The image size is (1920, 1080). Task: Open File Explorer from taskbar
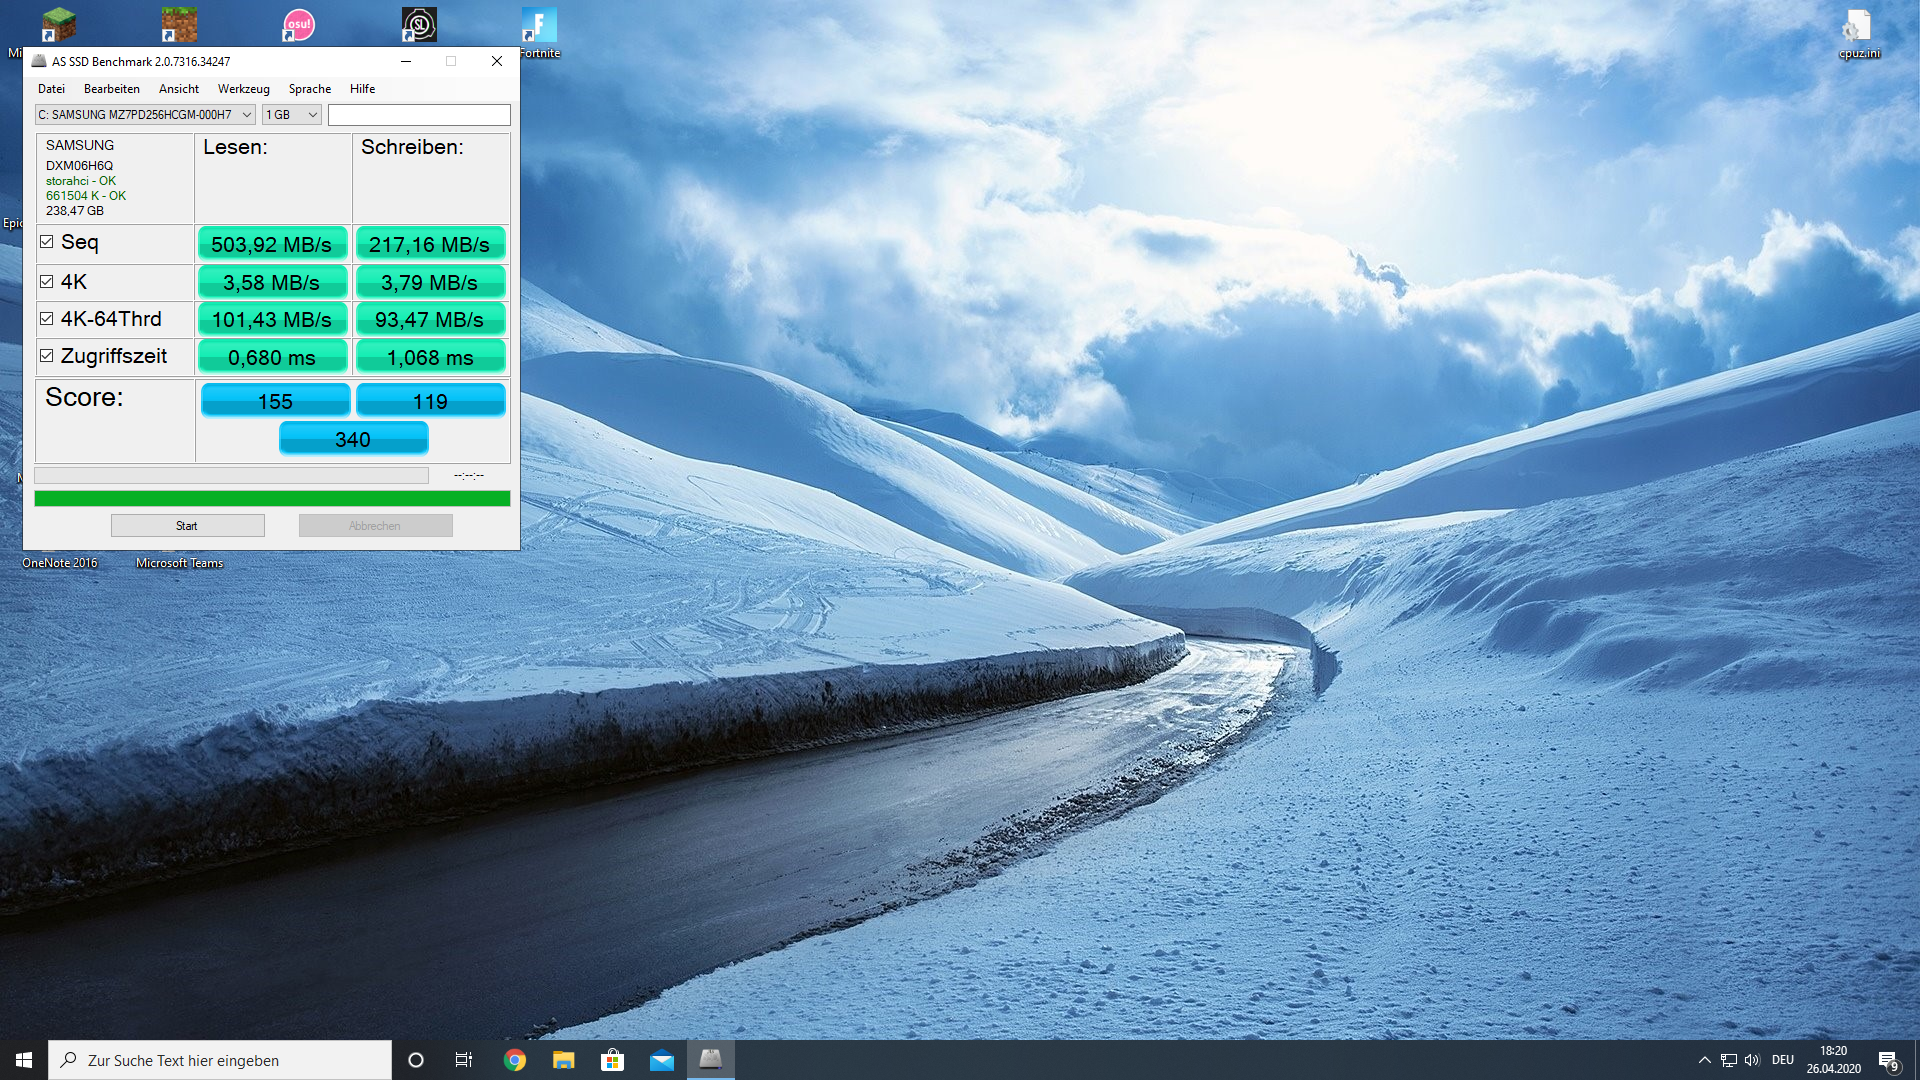[x=564, y=1060]
